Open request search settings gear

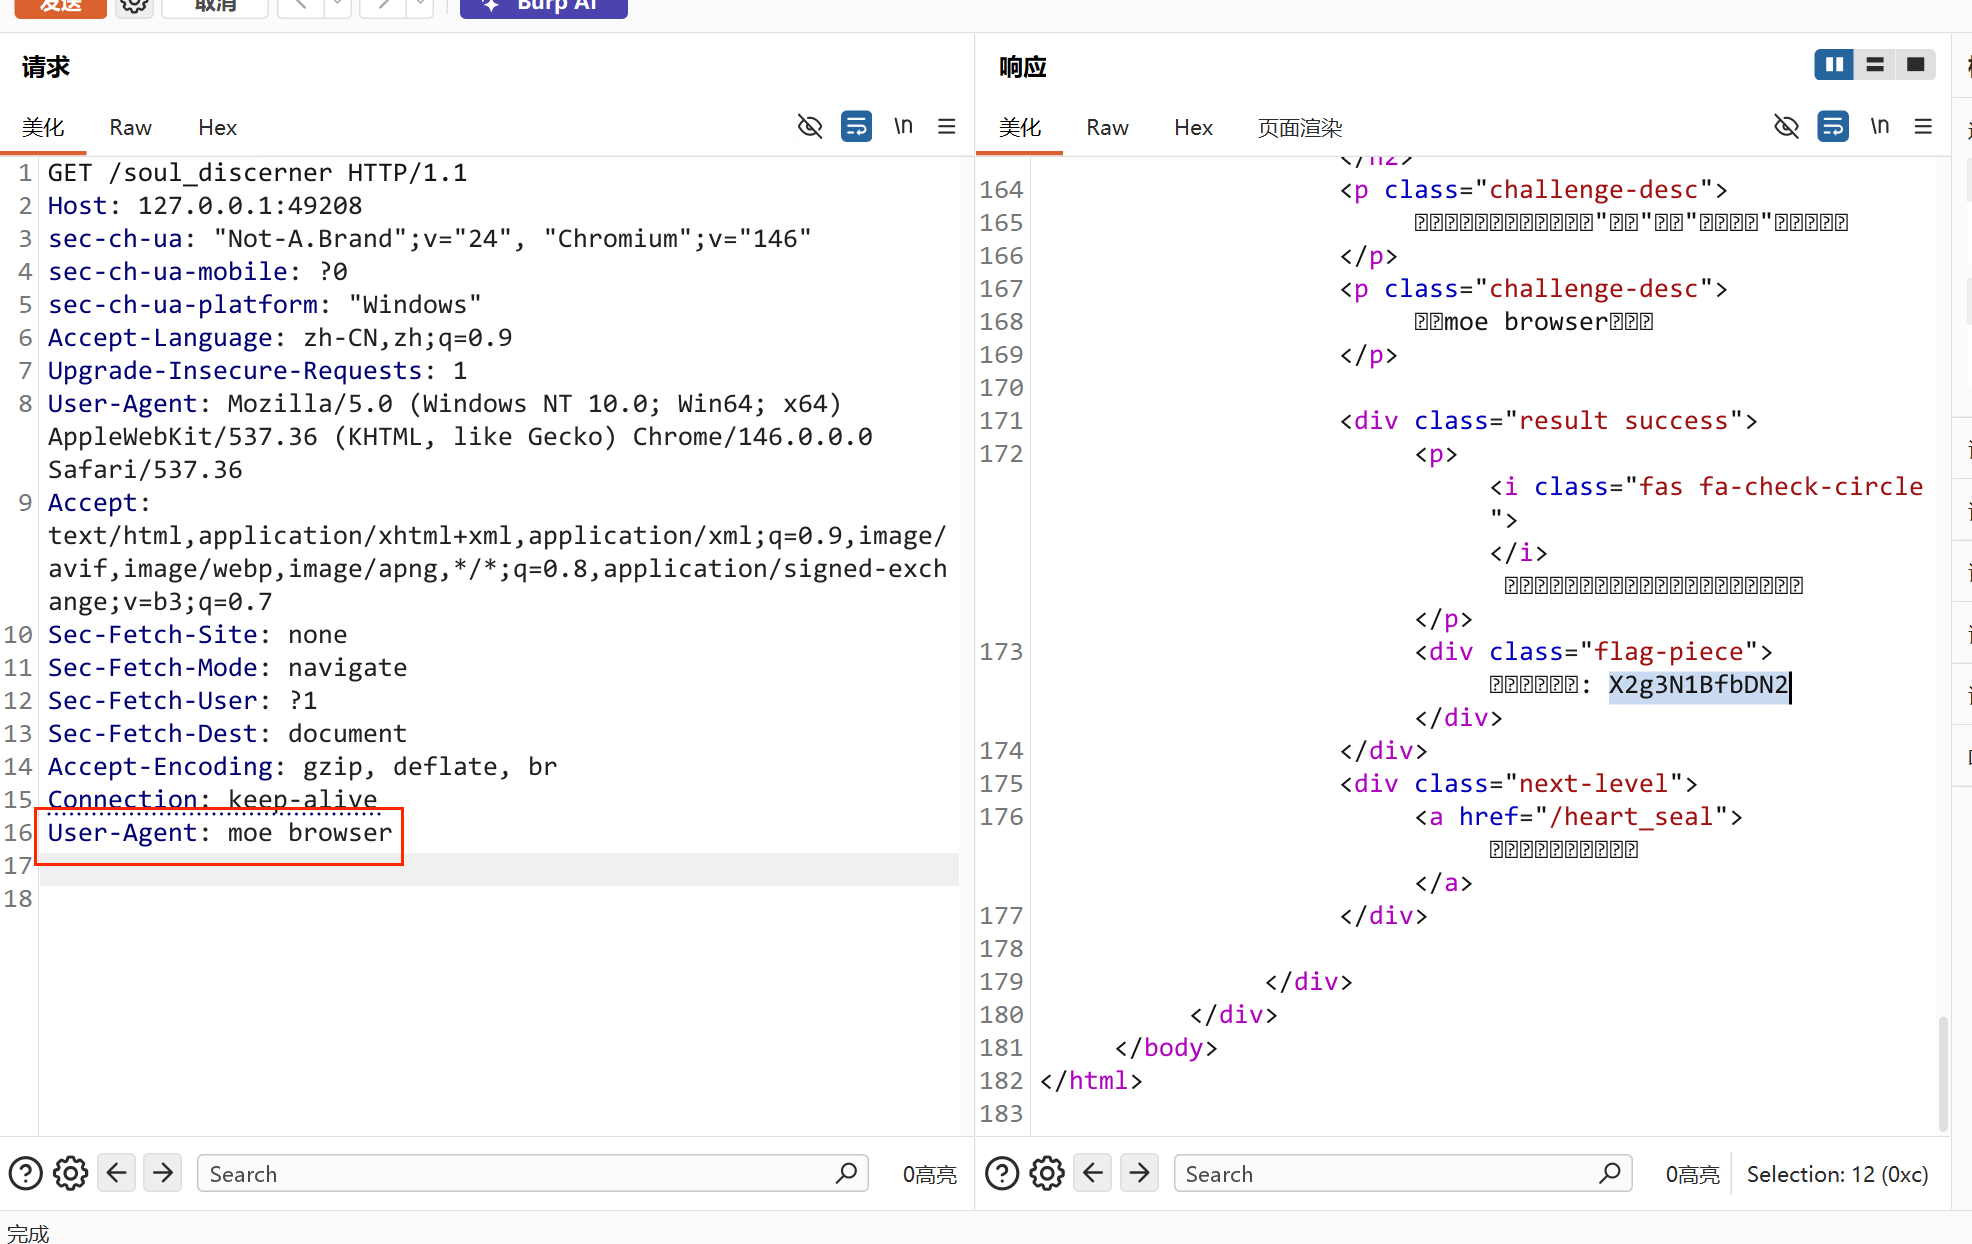[x=70, y=1173]
